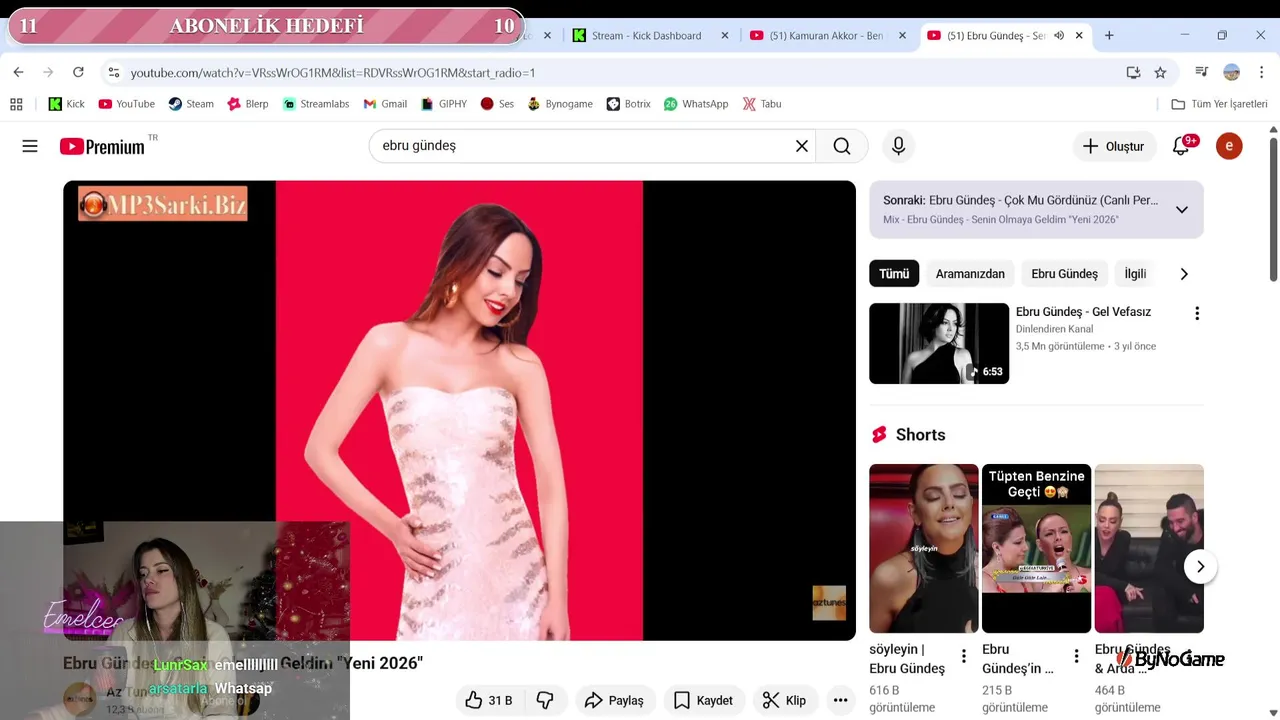
Task: Dislike the video
Action: [546, 700]
